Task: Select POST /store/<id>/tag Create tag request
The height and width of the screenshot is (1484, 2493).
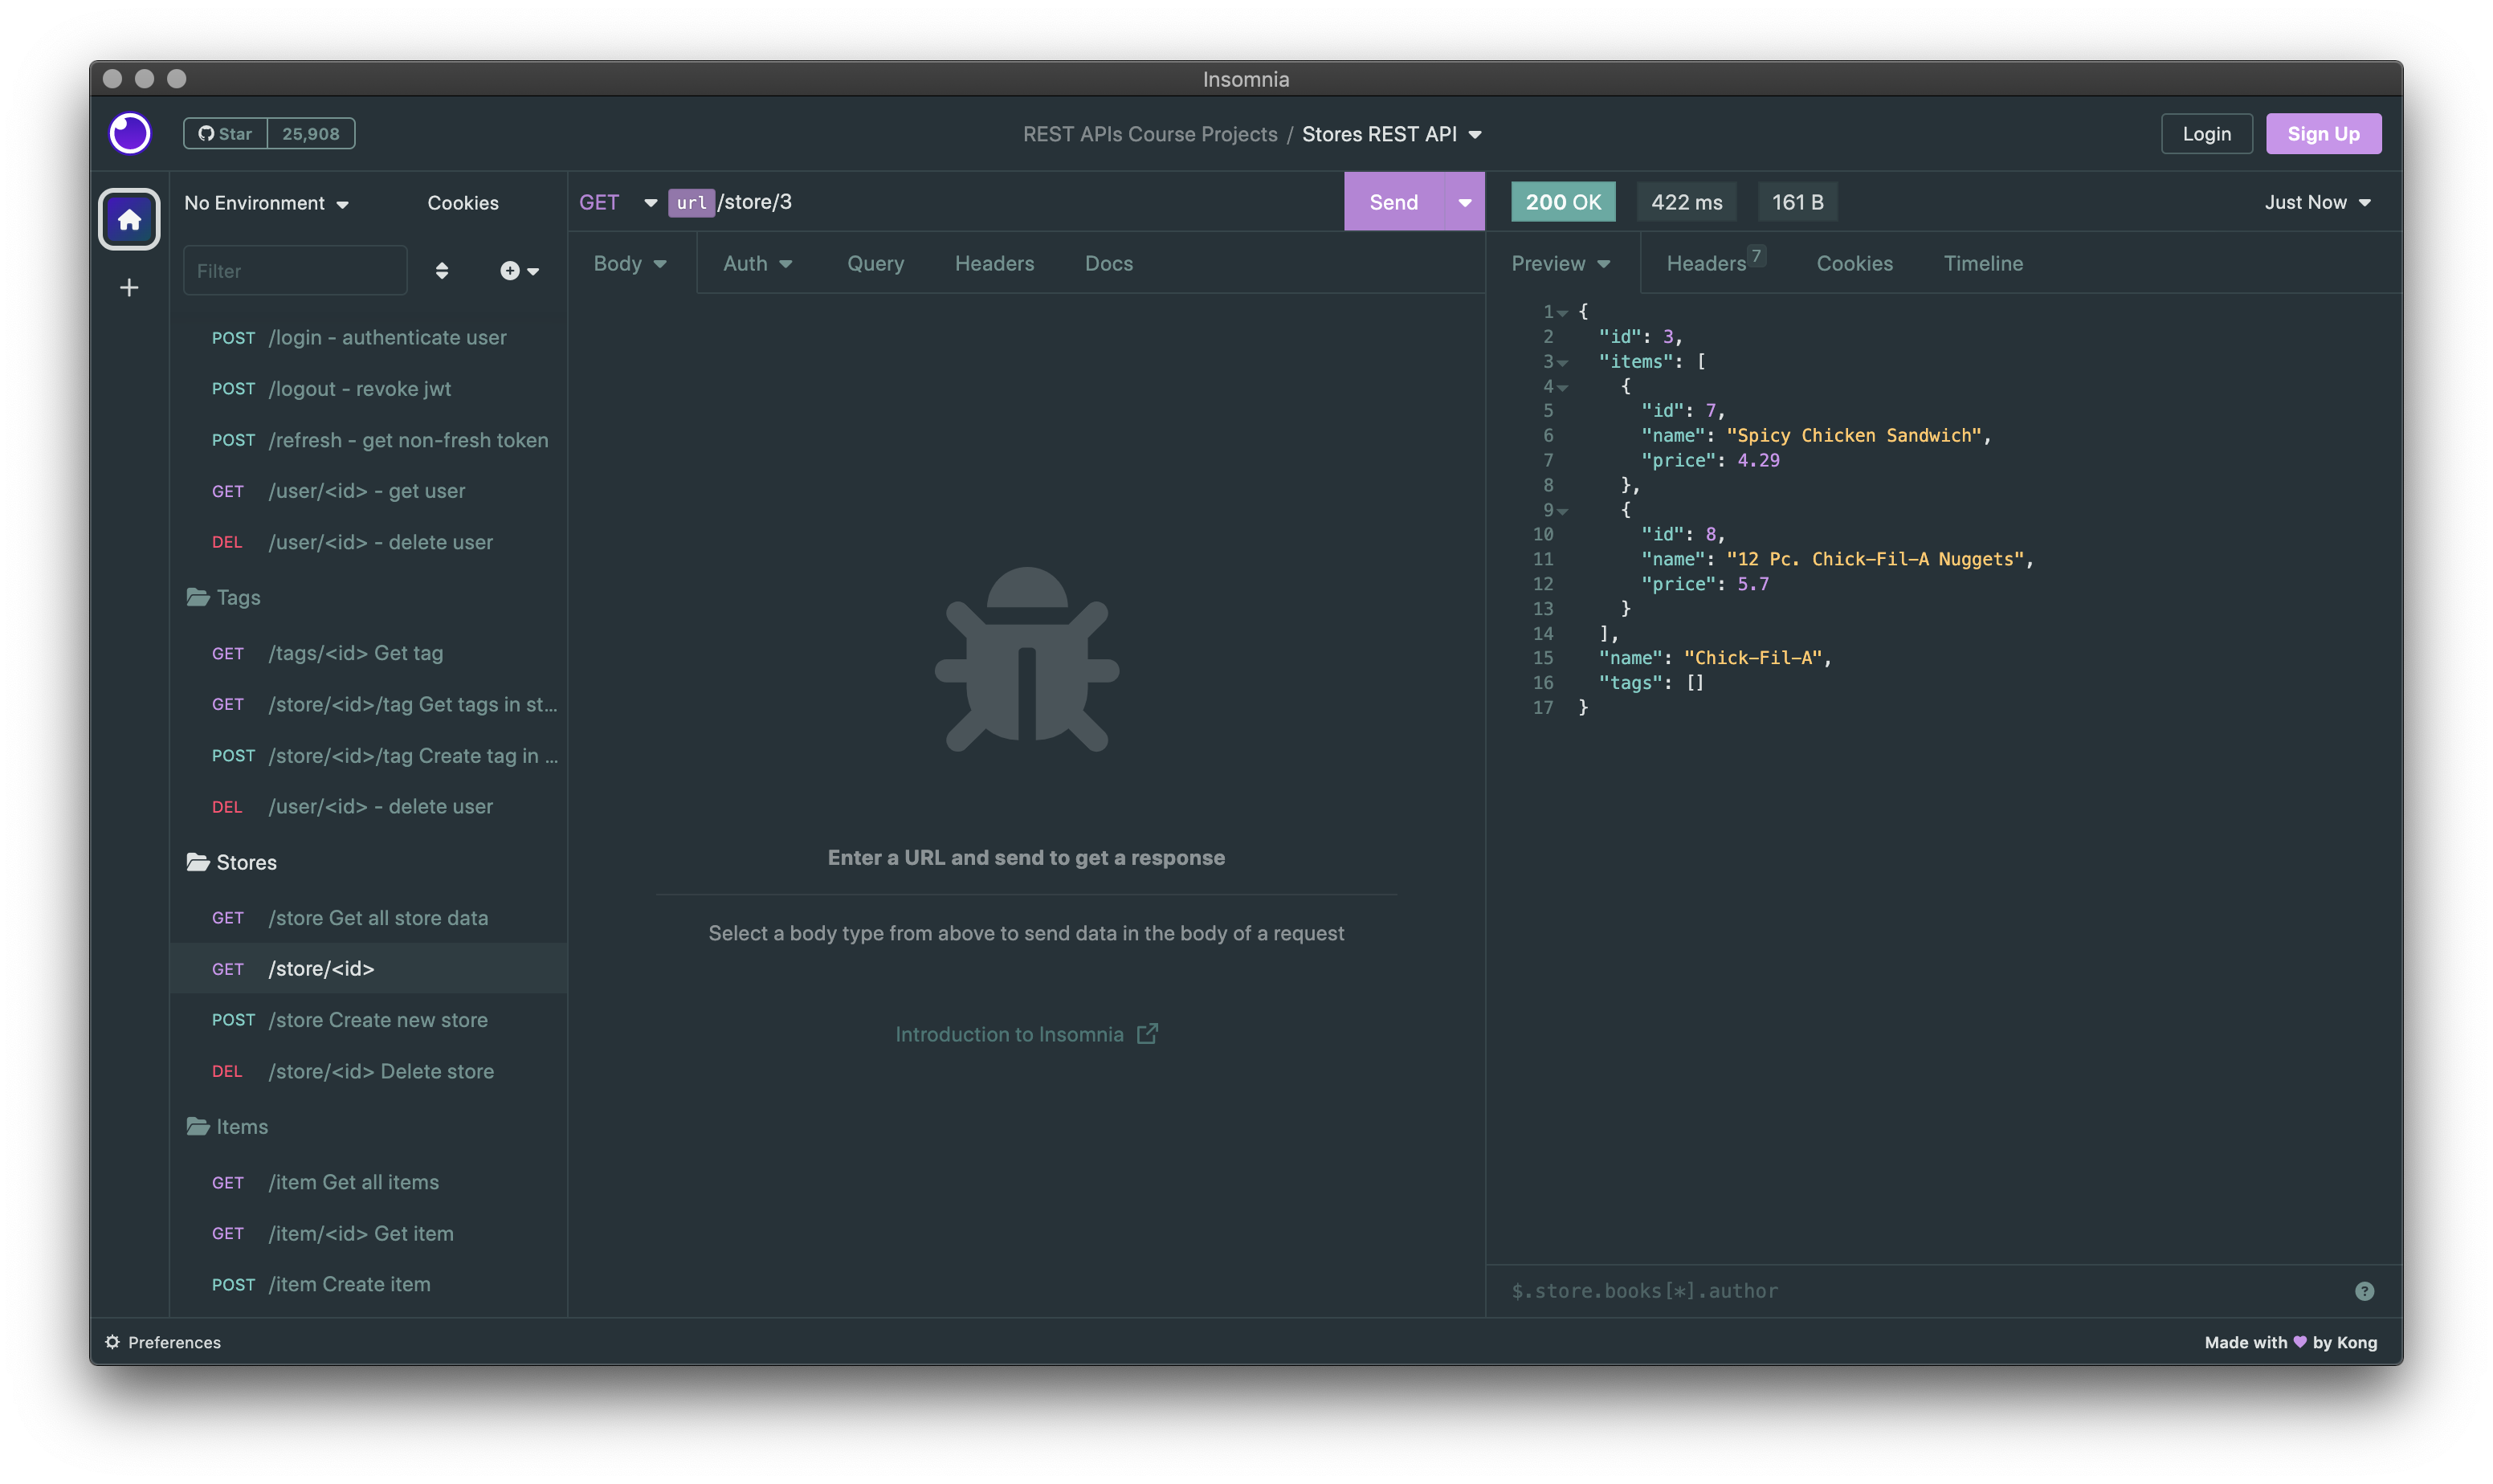Action: coord(369,755)
